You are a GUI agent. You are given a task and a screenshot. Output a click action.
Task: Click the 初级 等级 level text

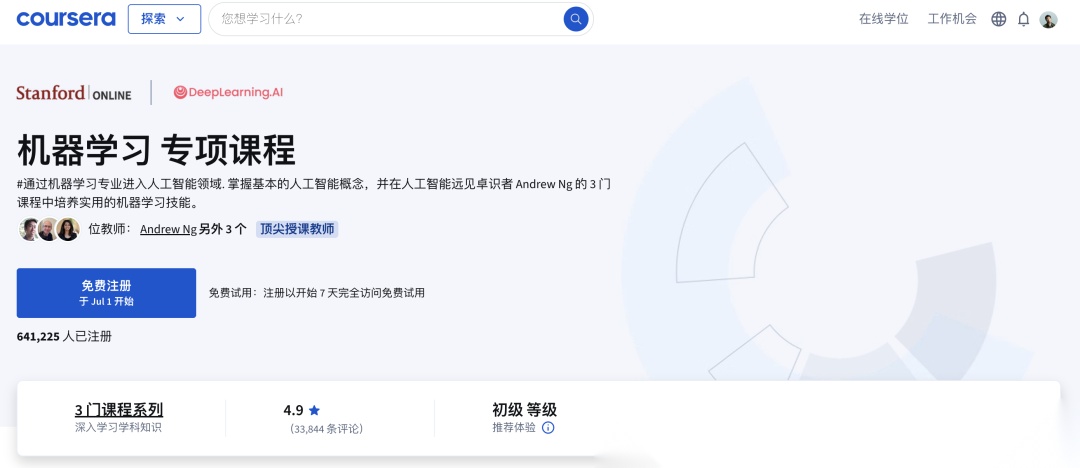tap(524, 410)
